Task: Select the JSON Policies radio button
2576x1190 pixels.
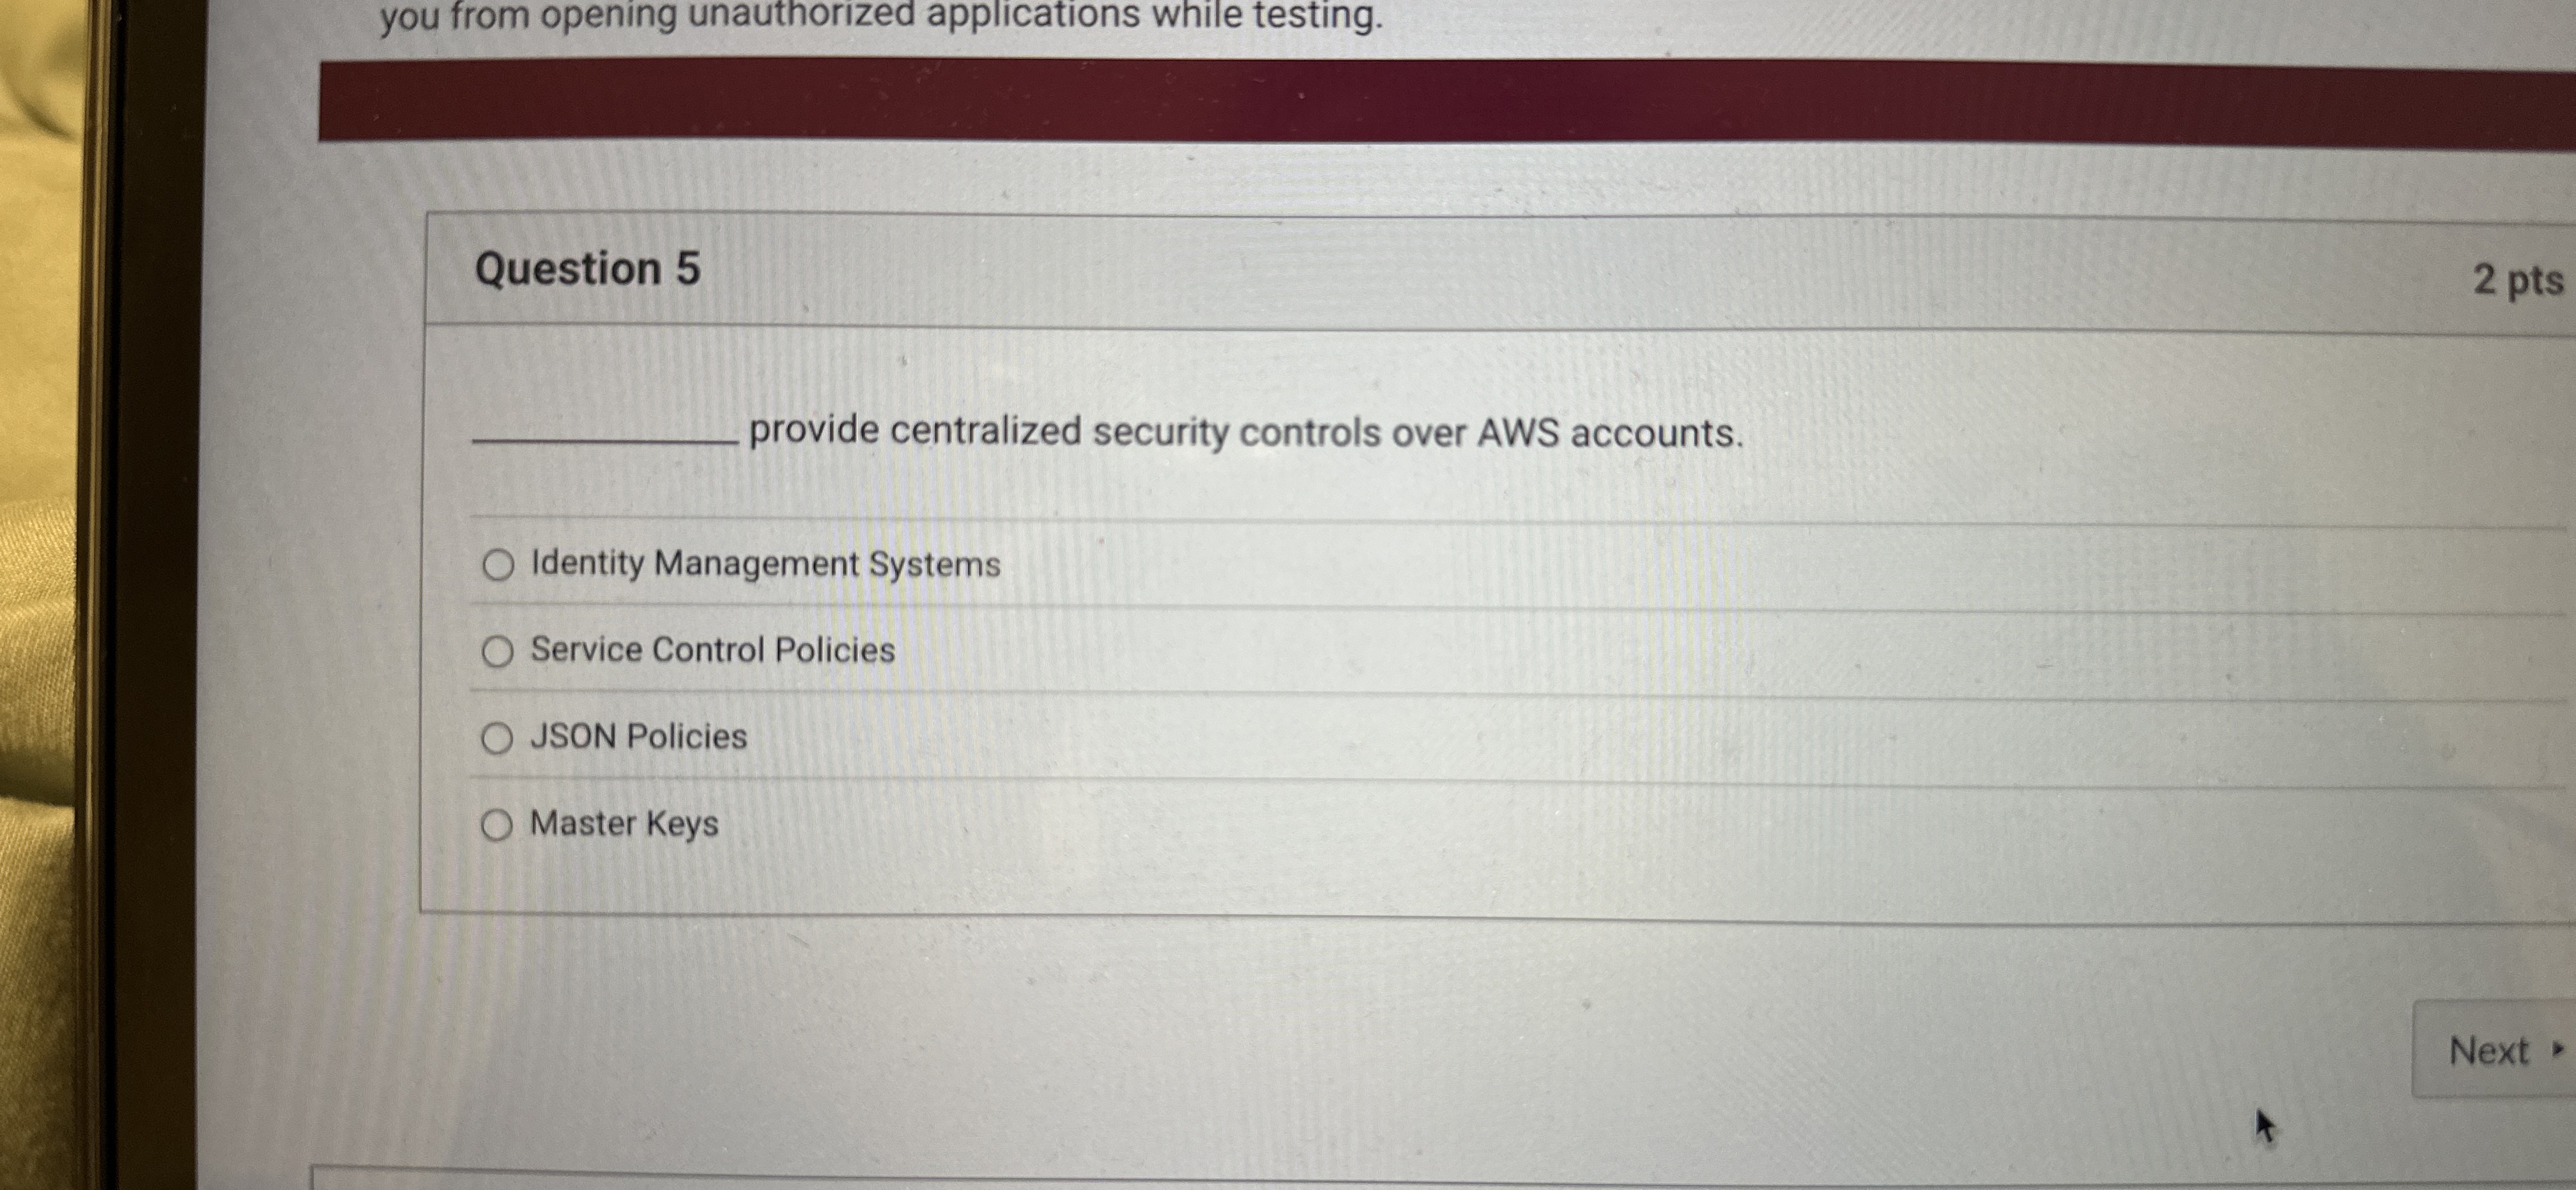Action: [x=497, y=739]
